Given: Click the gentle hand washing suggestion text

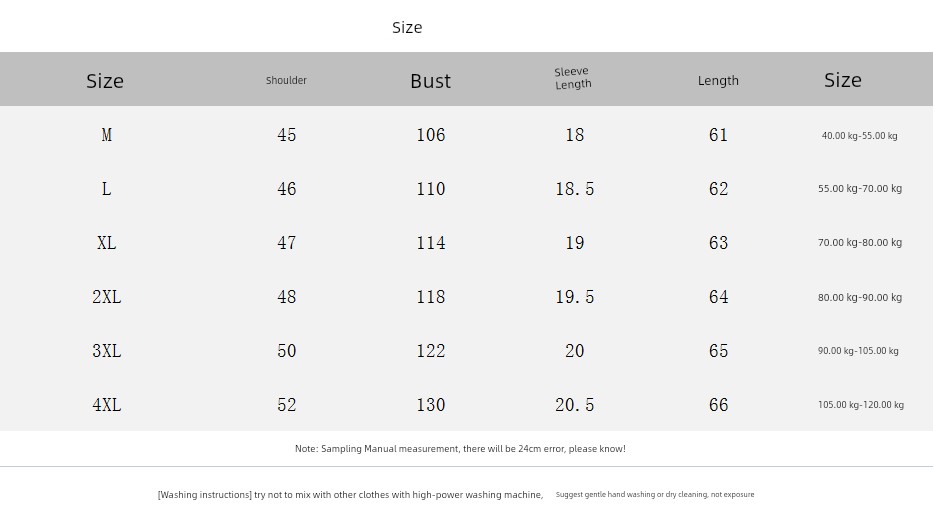Looking at the screenshot, I should (655, 495).
